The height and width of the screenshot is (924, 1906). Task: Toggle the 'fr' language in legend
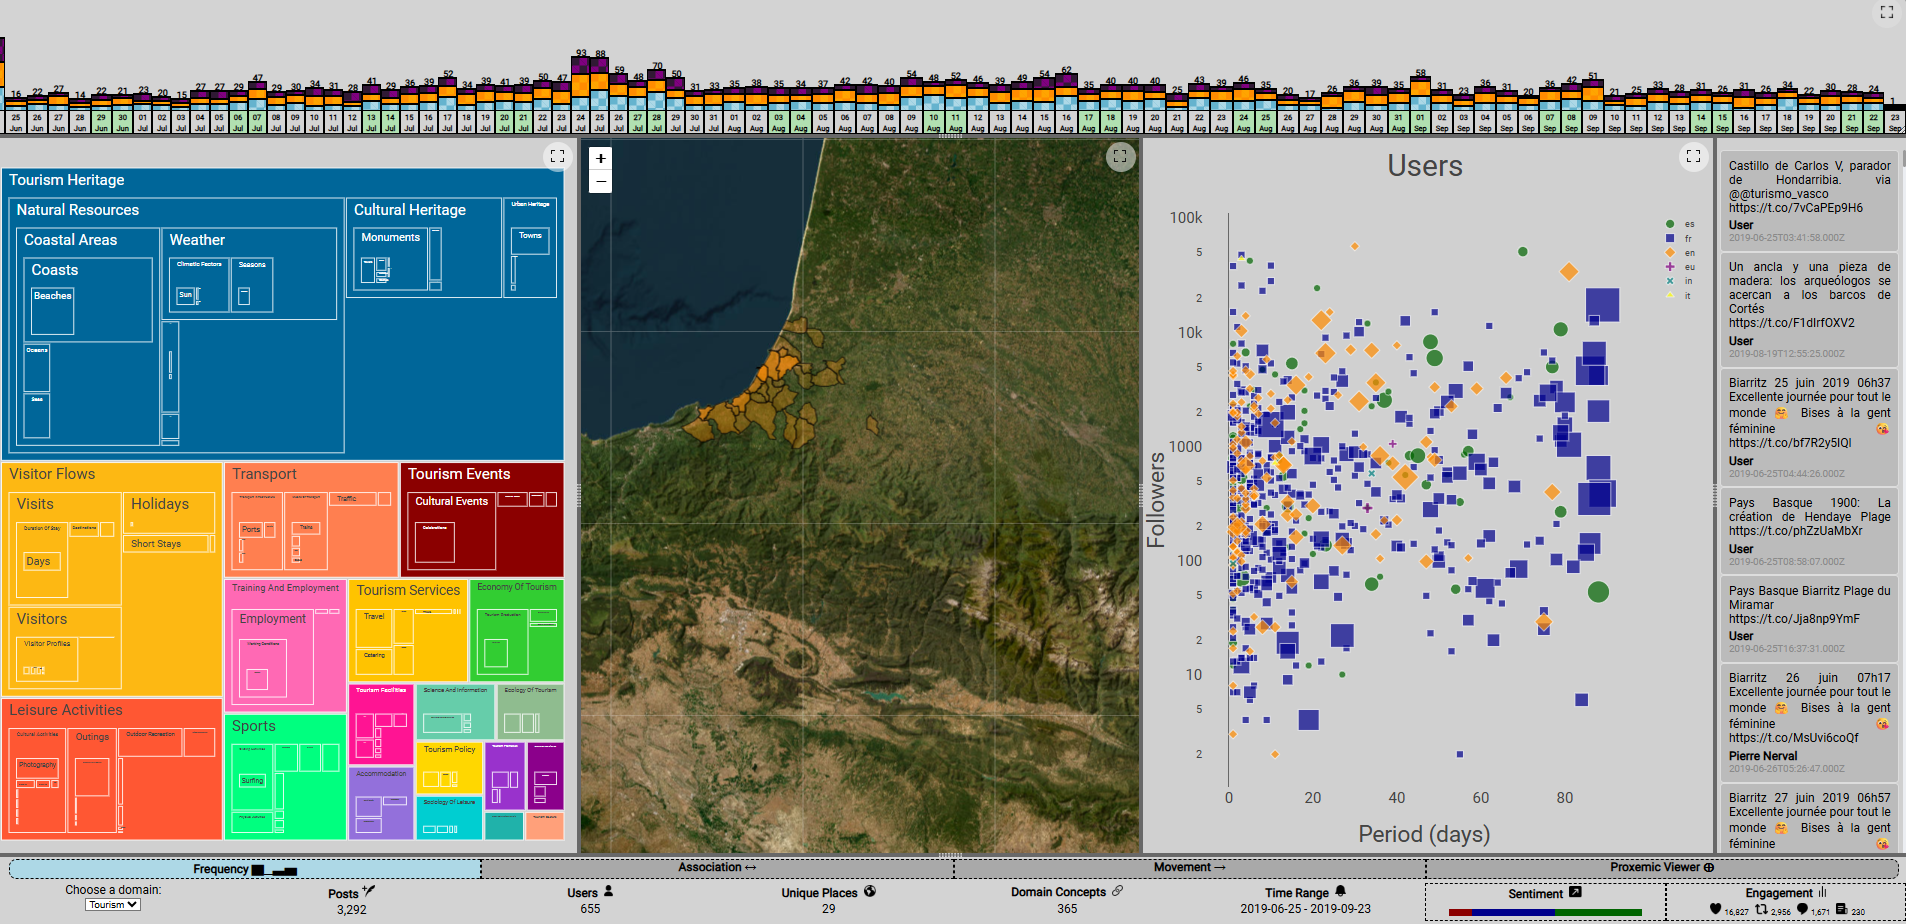tap(1679, 238)
